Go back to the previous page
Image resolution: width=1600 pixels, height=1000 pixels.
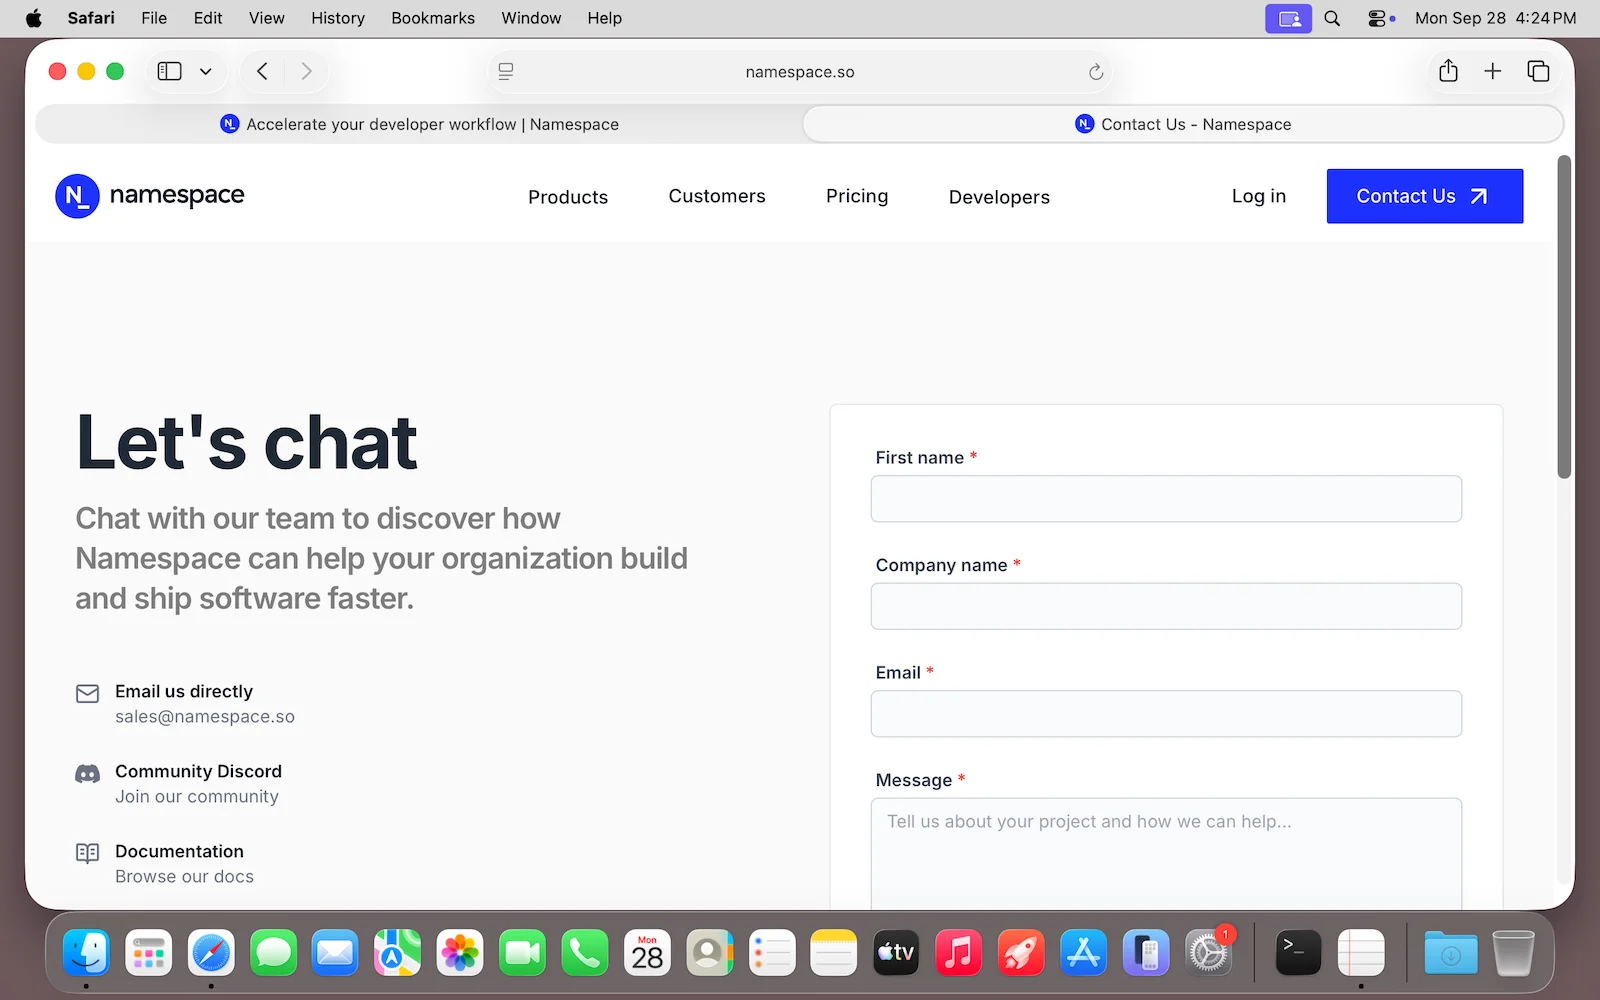point(262,71)
